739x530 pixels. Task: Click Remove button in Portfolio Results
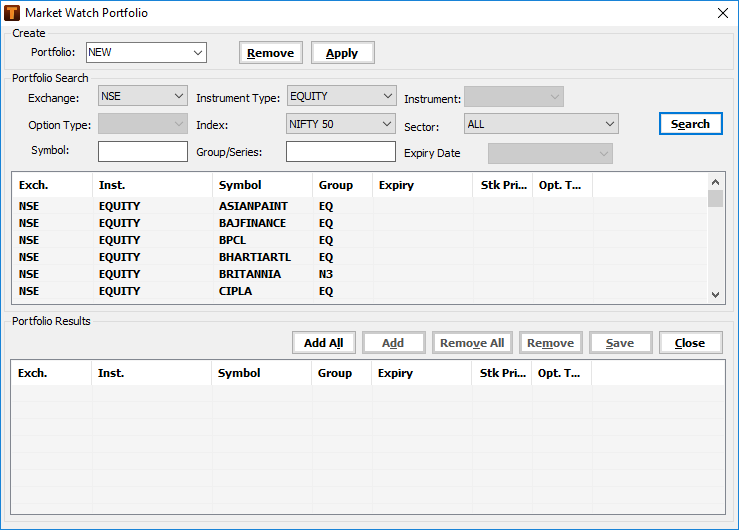[x=550, y=343]
